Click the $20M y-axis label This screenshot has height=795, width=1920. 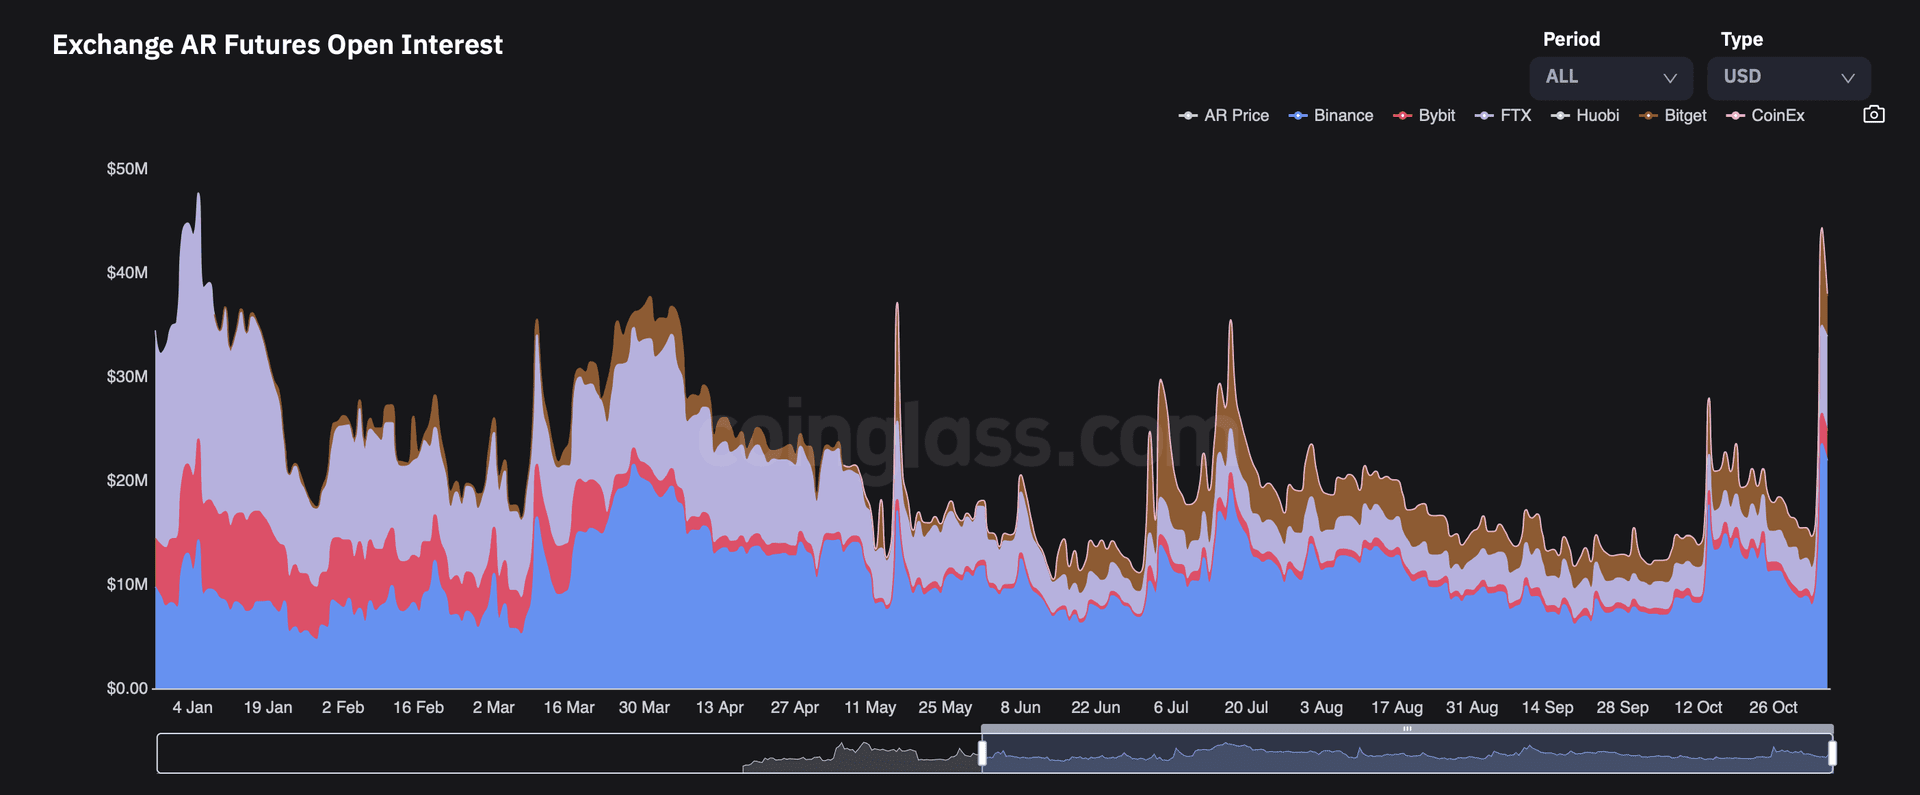coord(127,480)
